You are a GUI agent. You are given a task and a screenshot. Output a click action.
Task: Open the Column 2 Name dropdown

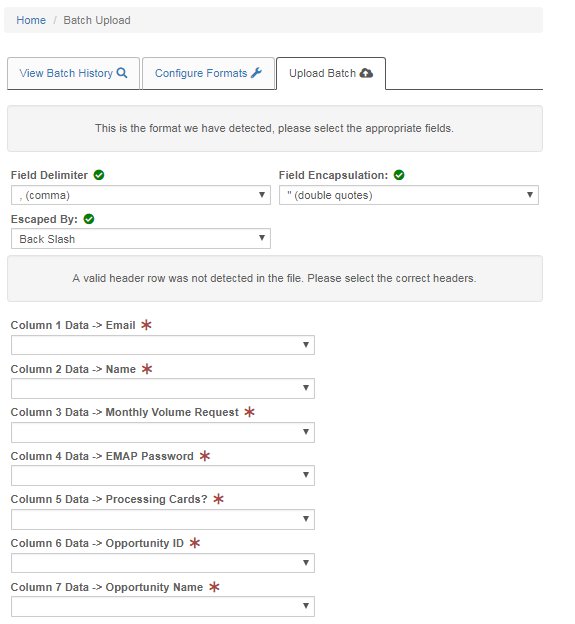point(163,388)
